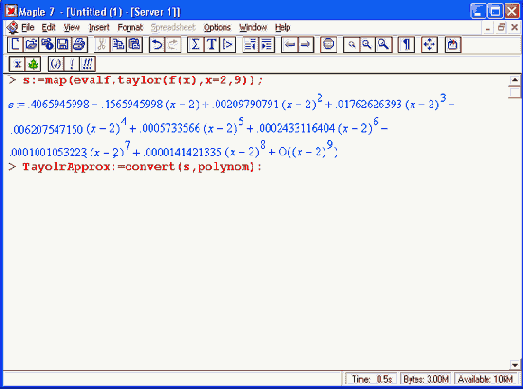
Task: Toggle the Maple leaf input mode icon
Action: click(33, 64)
